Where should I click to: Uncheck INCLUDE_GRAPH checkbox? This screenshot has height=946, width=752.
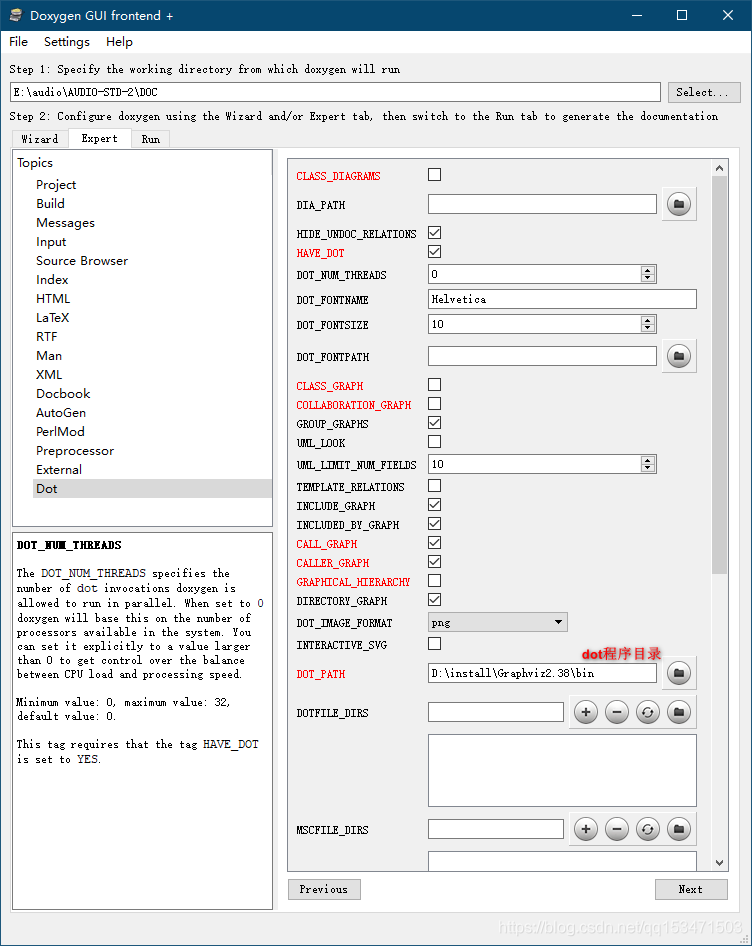435,504
